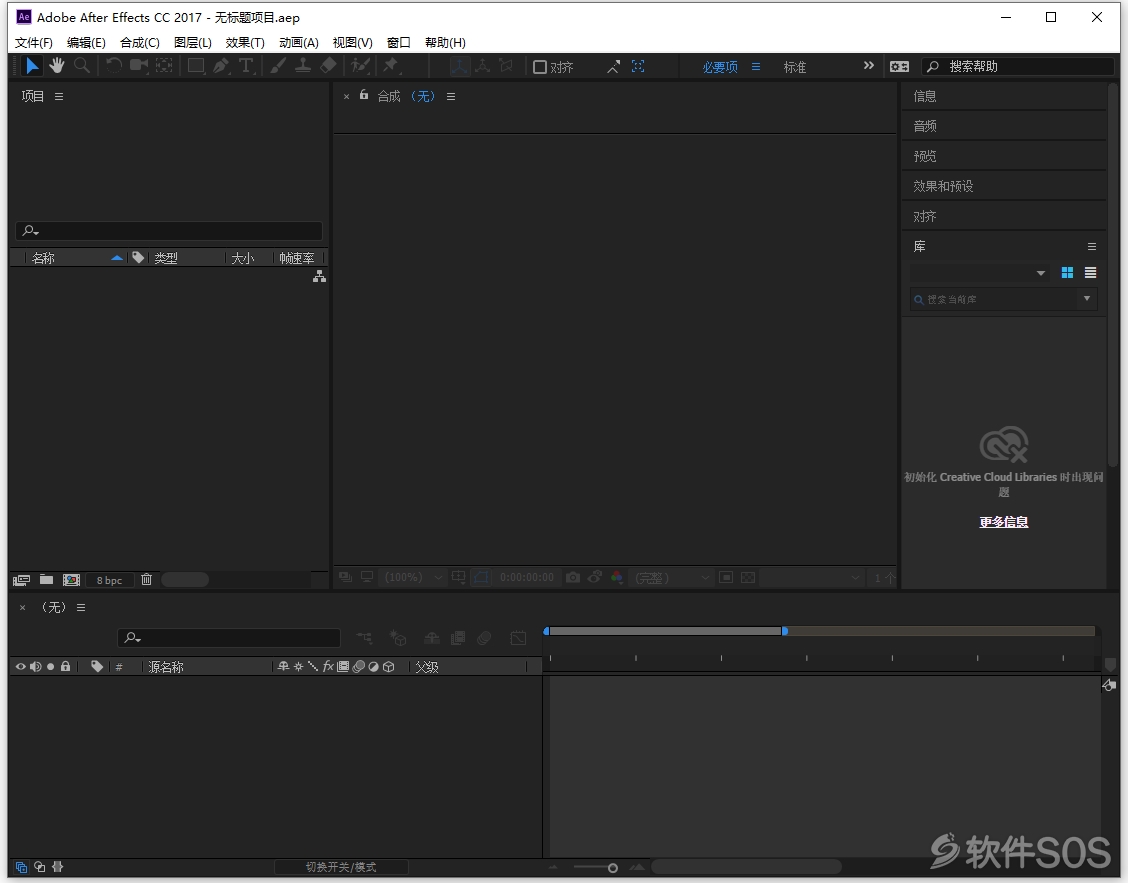Select the Rotation tool
1128x883 pixels.
tap(113, 66)
